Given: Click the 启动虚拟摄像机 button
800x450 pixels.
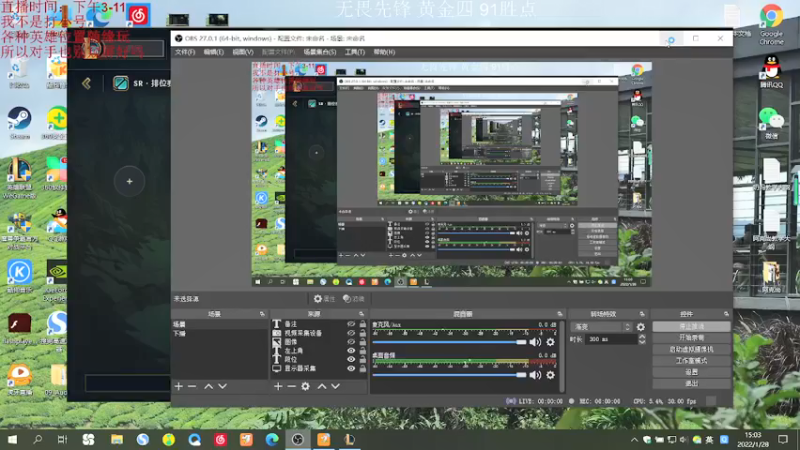Looking at the screenshot, I should point(691,349).
